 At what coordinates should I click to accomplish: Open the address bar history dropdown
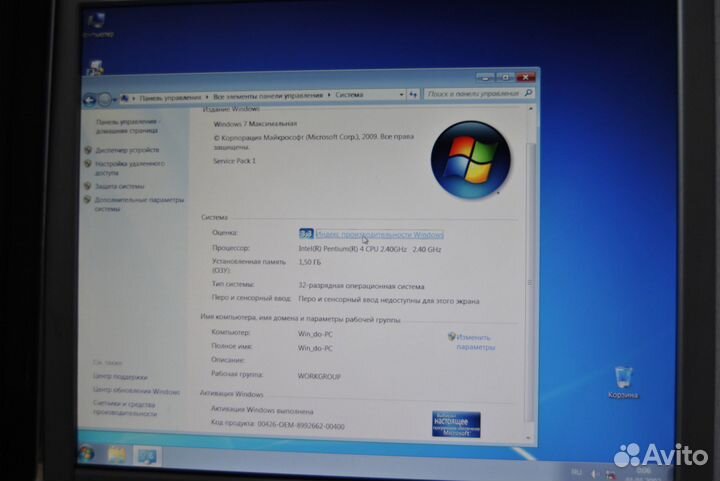(401, 95)
